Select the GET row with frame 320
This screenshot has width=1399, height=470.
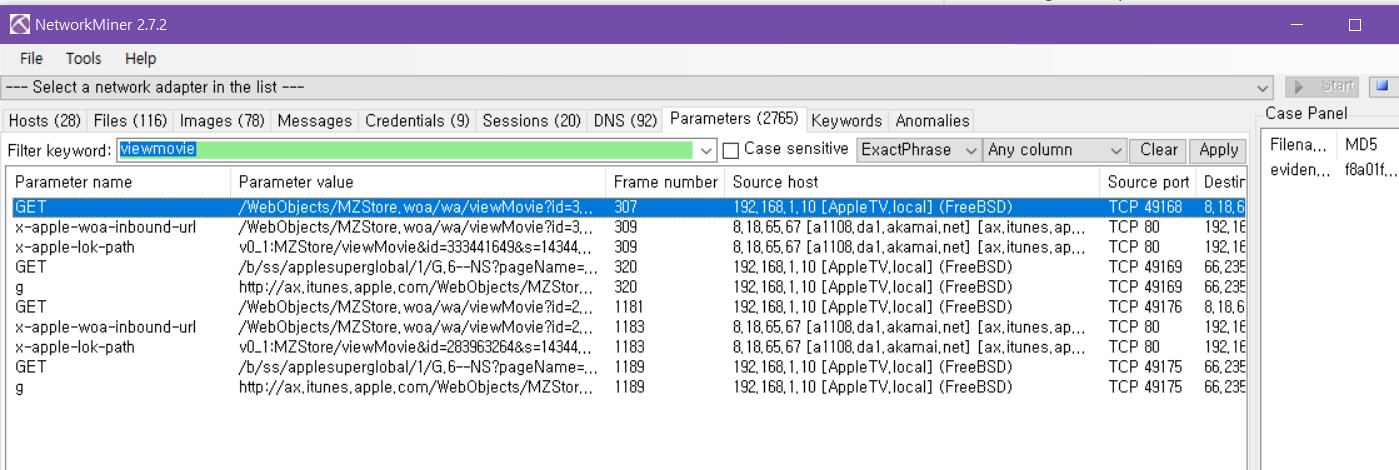click(627, 267)
